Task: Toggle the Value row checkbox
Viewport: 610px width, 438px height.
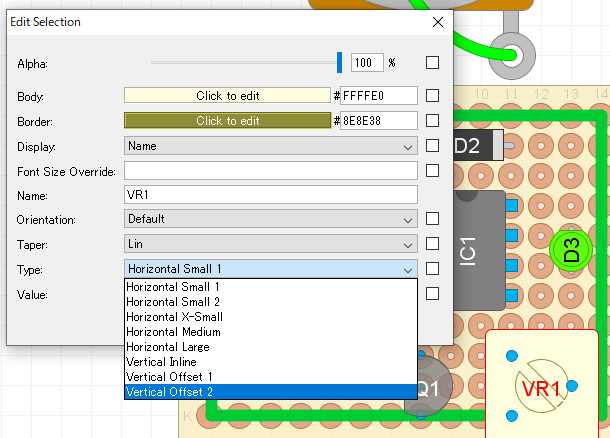Action: click(432, 294)
